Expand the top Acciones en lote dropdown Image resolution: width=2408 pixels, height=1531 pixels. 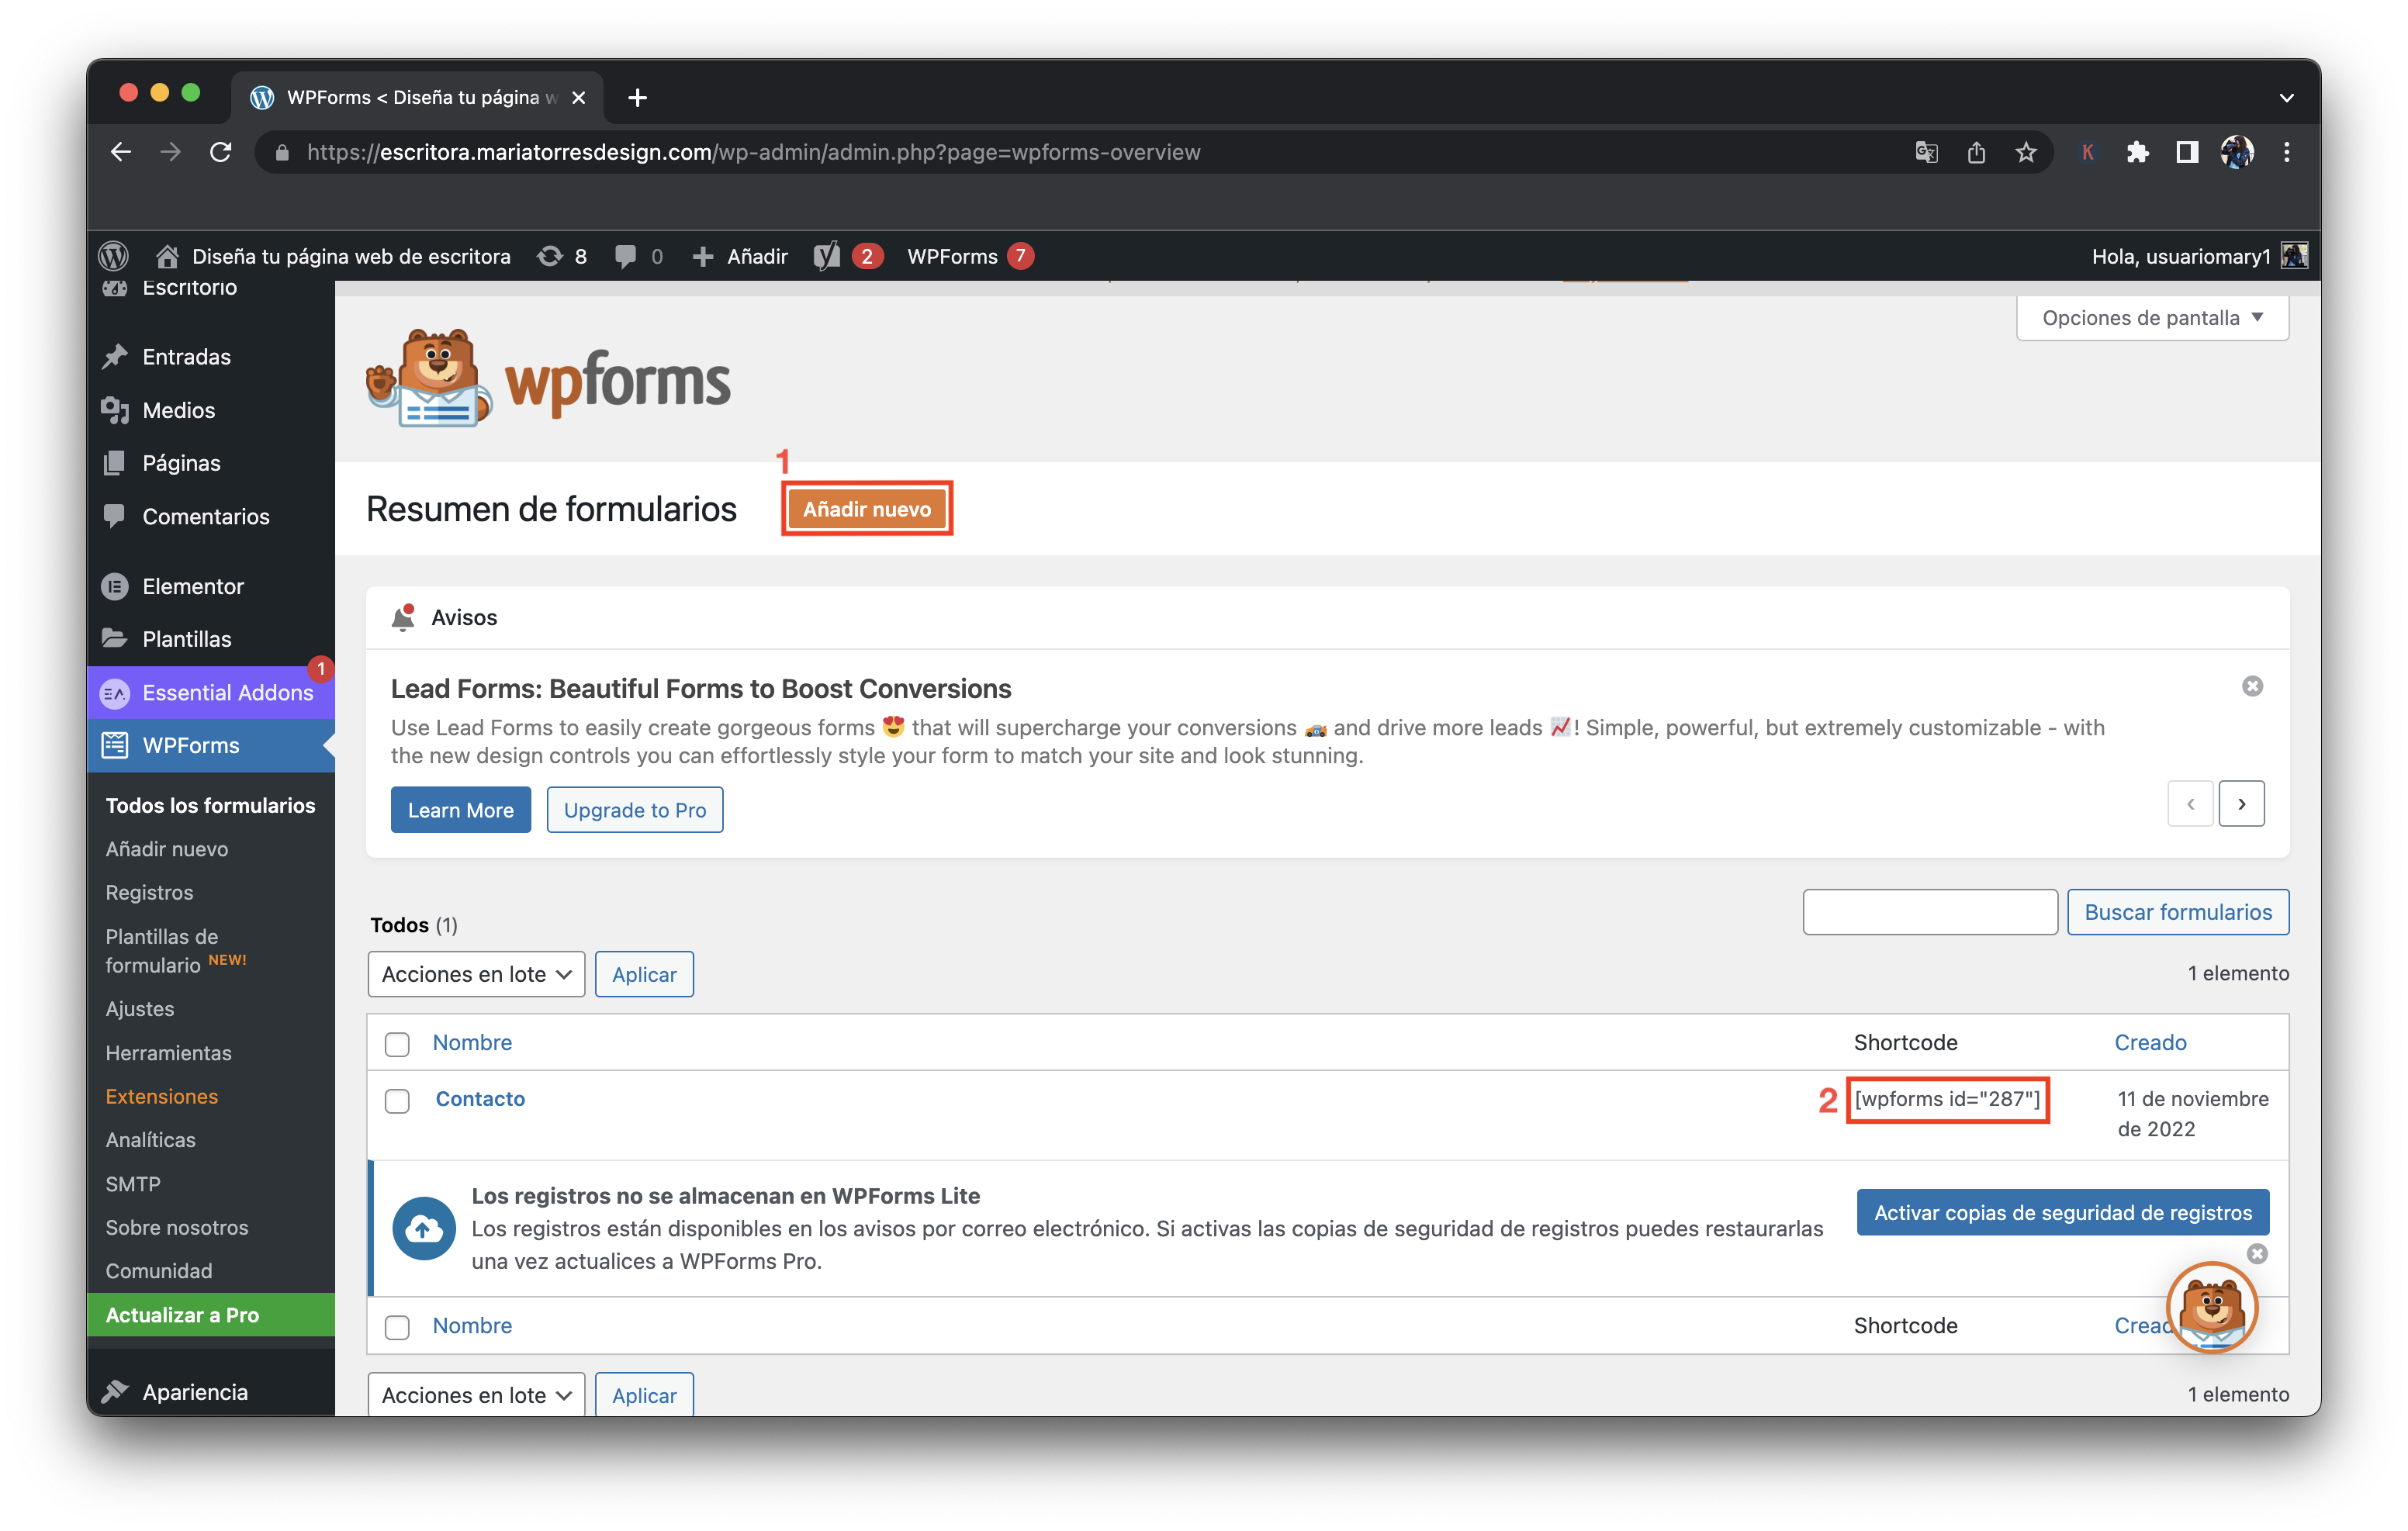coord(474,973)
